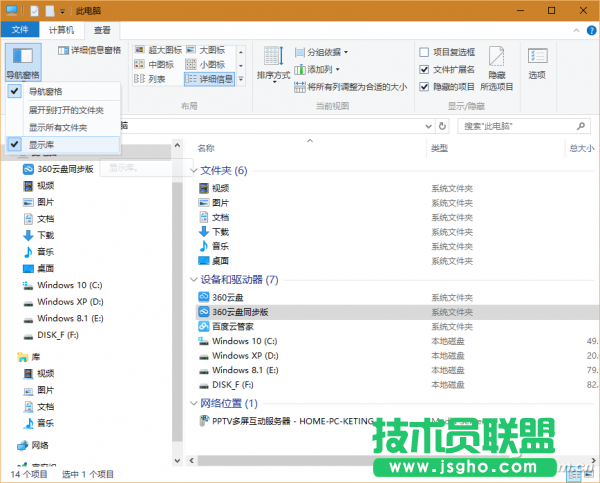Select Windows 10 (C:) in navigation pane
This screenshot has height=483, width=600.
pyautogui.click(x=63, y=285)
